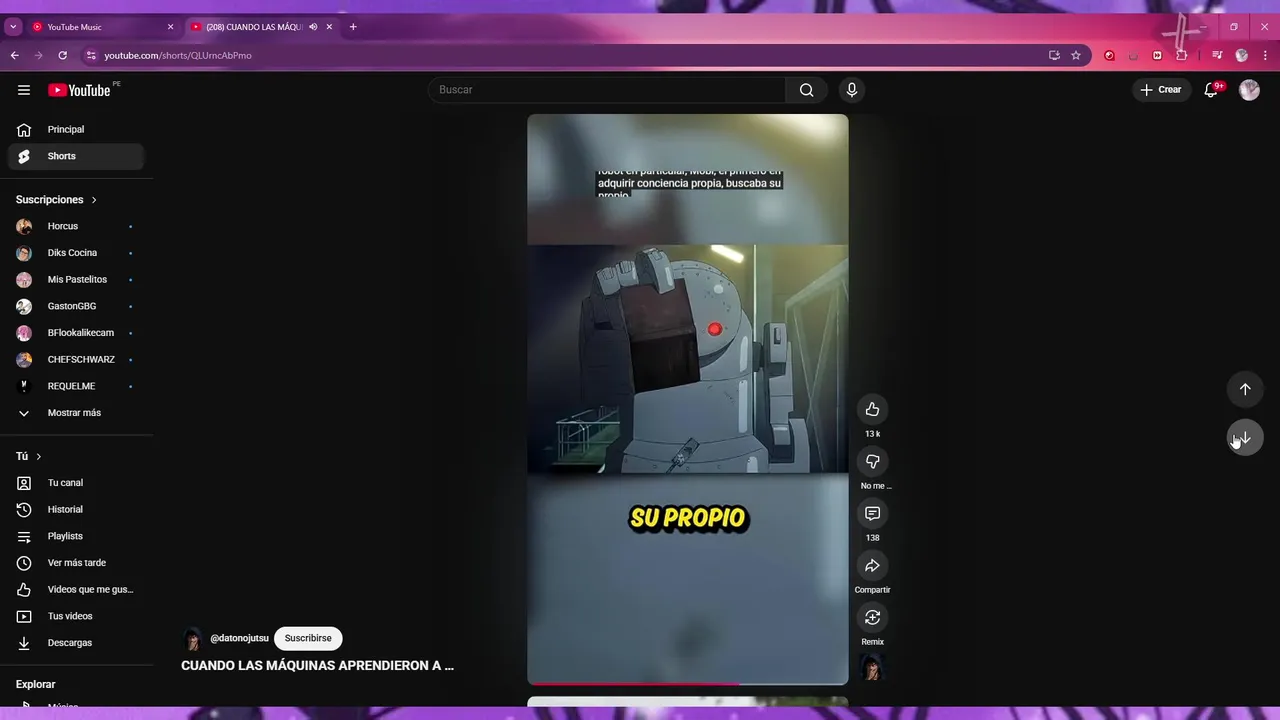Image resolution: width=1280 pixels, height=720 pixels.
Task: Open Diks Cocina channel
Action: tap(76, 253)
